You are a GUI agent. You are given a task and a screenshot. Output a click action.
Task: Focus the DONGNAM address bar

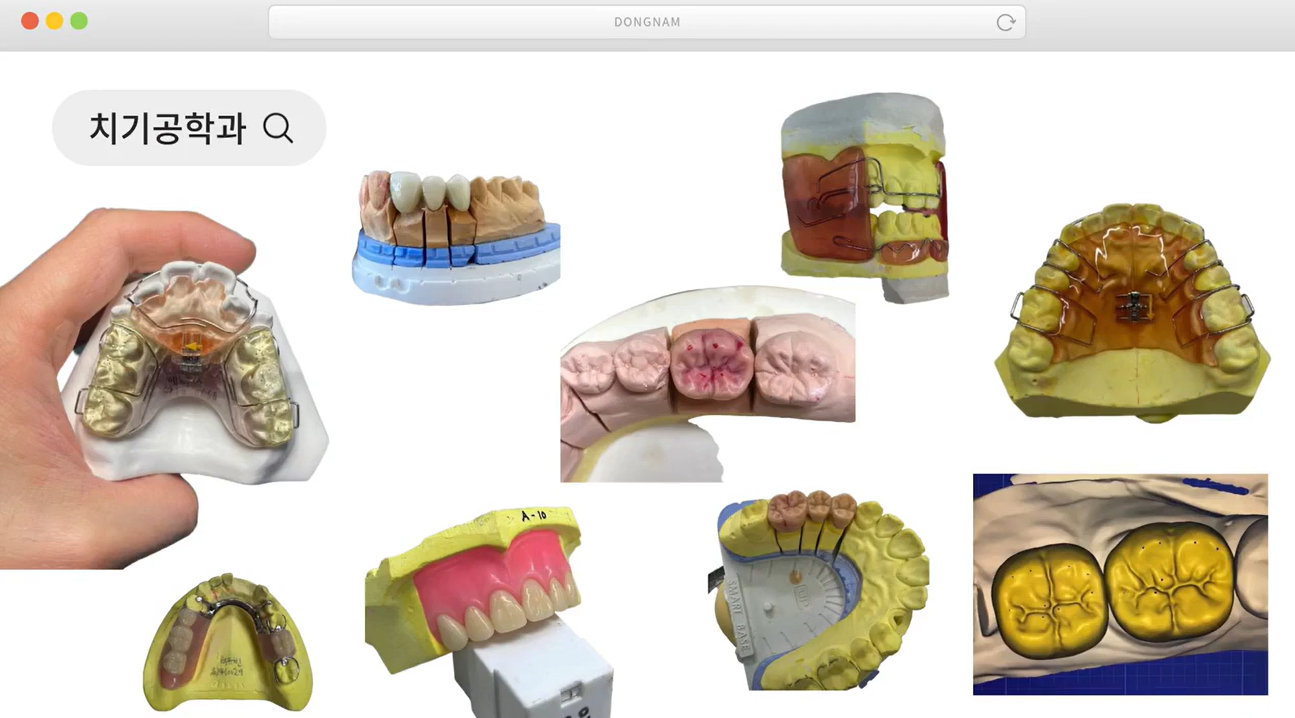[x=646, y=22]
